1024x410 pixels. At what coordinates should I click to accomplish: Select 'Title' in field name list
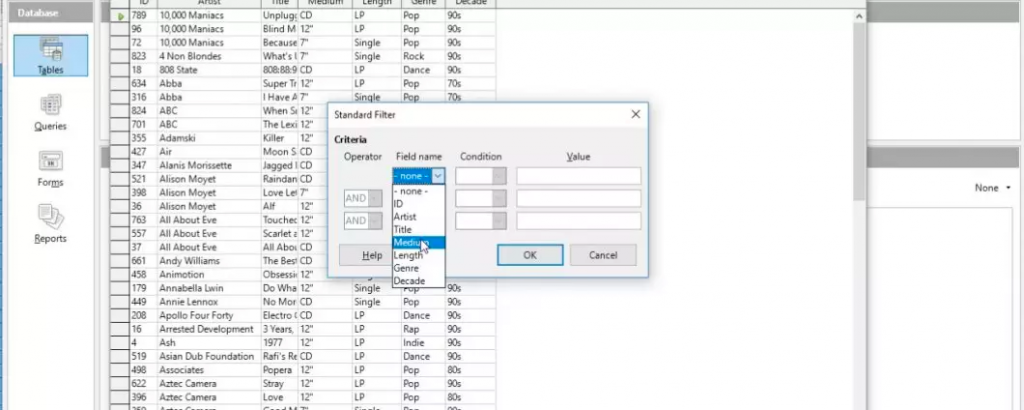(419, 229)
